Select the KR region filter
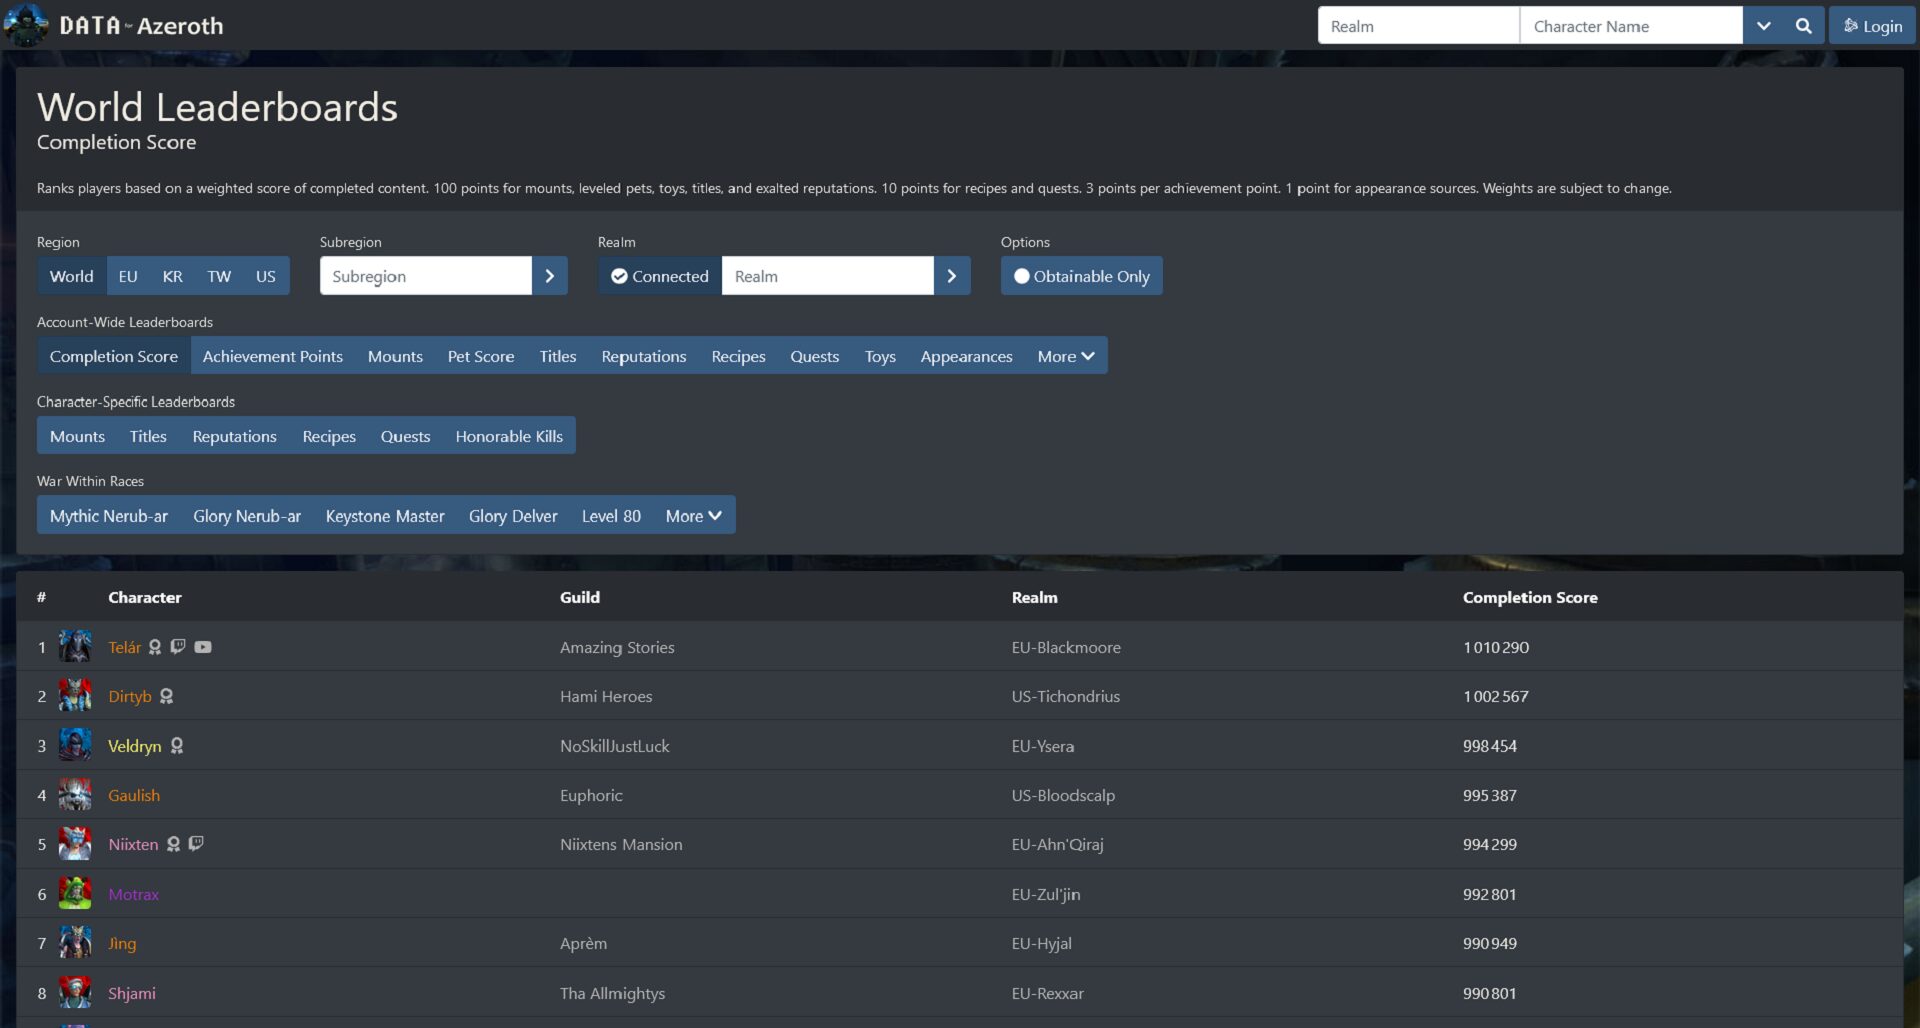 click(x=172, y=276)
